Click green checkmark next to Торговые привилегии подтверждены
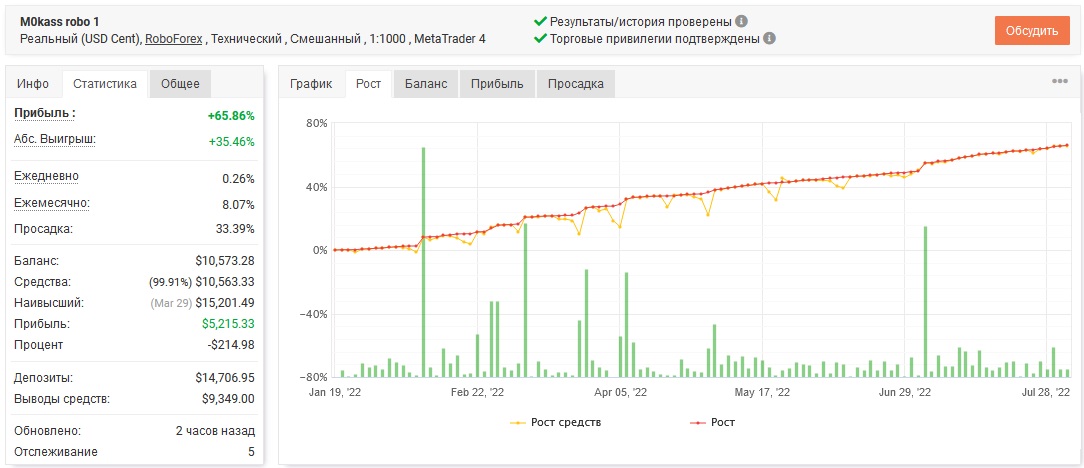This screenshot has height=468, width=1084. coord(541,39)
